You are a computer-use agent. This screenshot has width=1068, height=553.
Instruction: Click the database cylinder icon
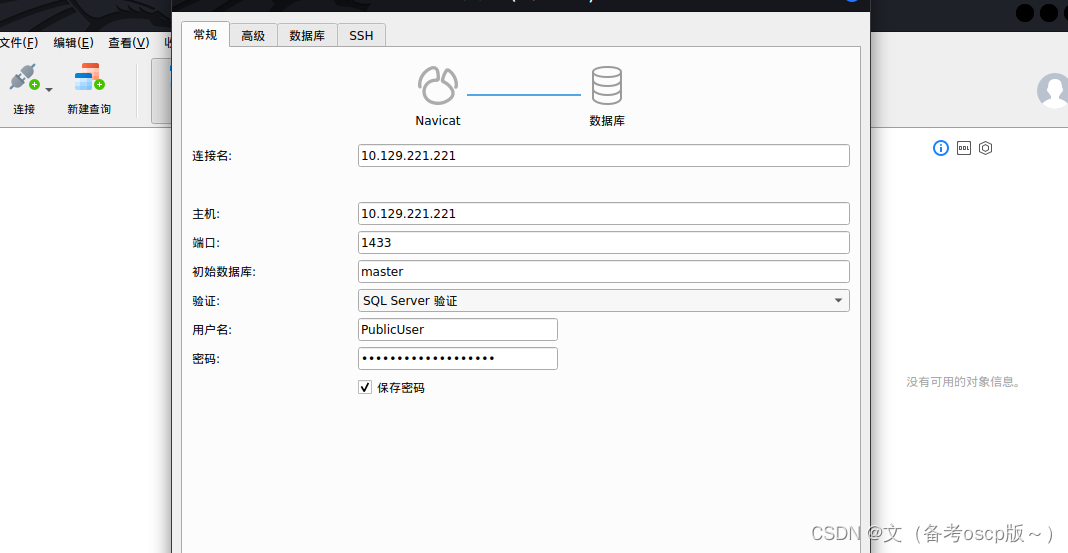click(606, 85)
